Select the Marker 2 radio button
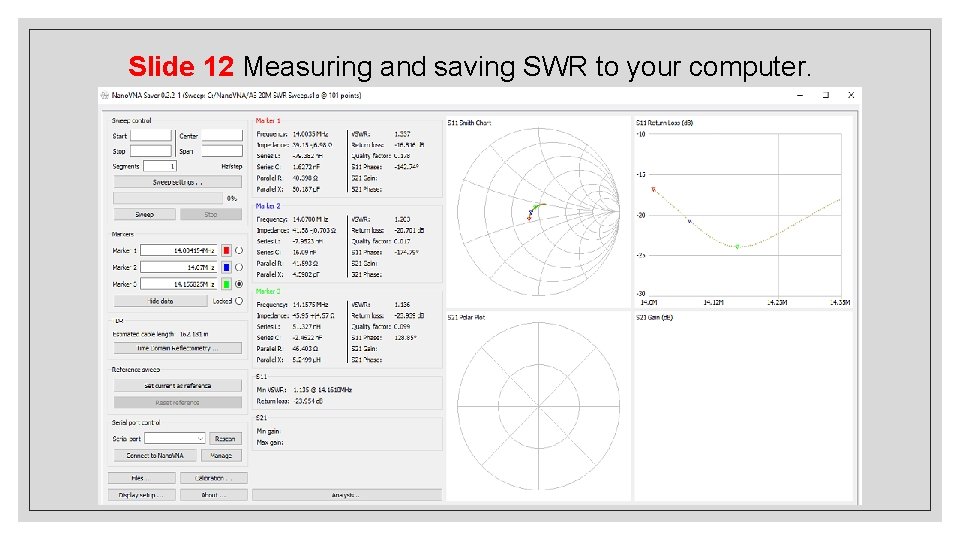960x540 pixels. coord(239,267)
